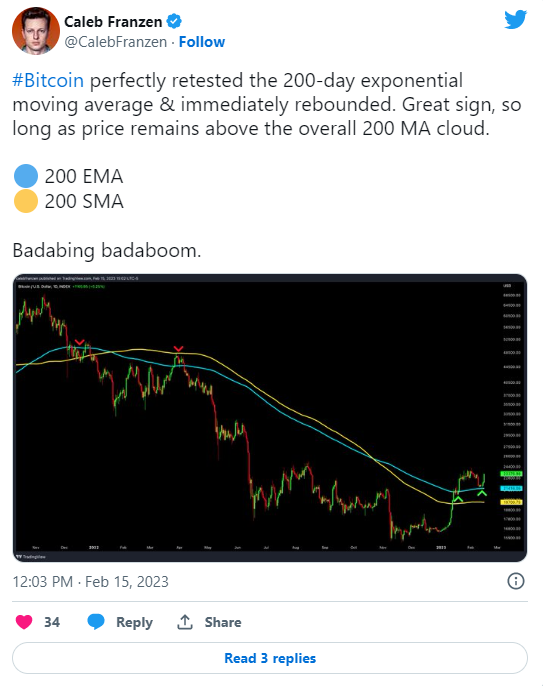Click the share upload arrow icon

click(x=185, y=622)
